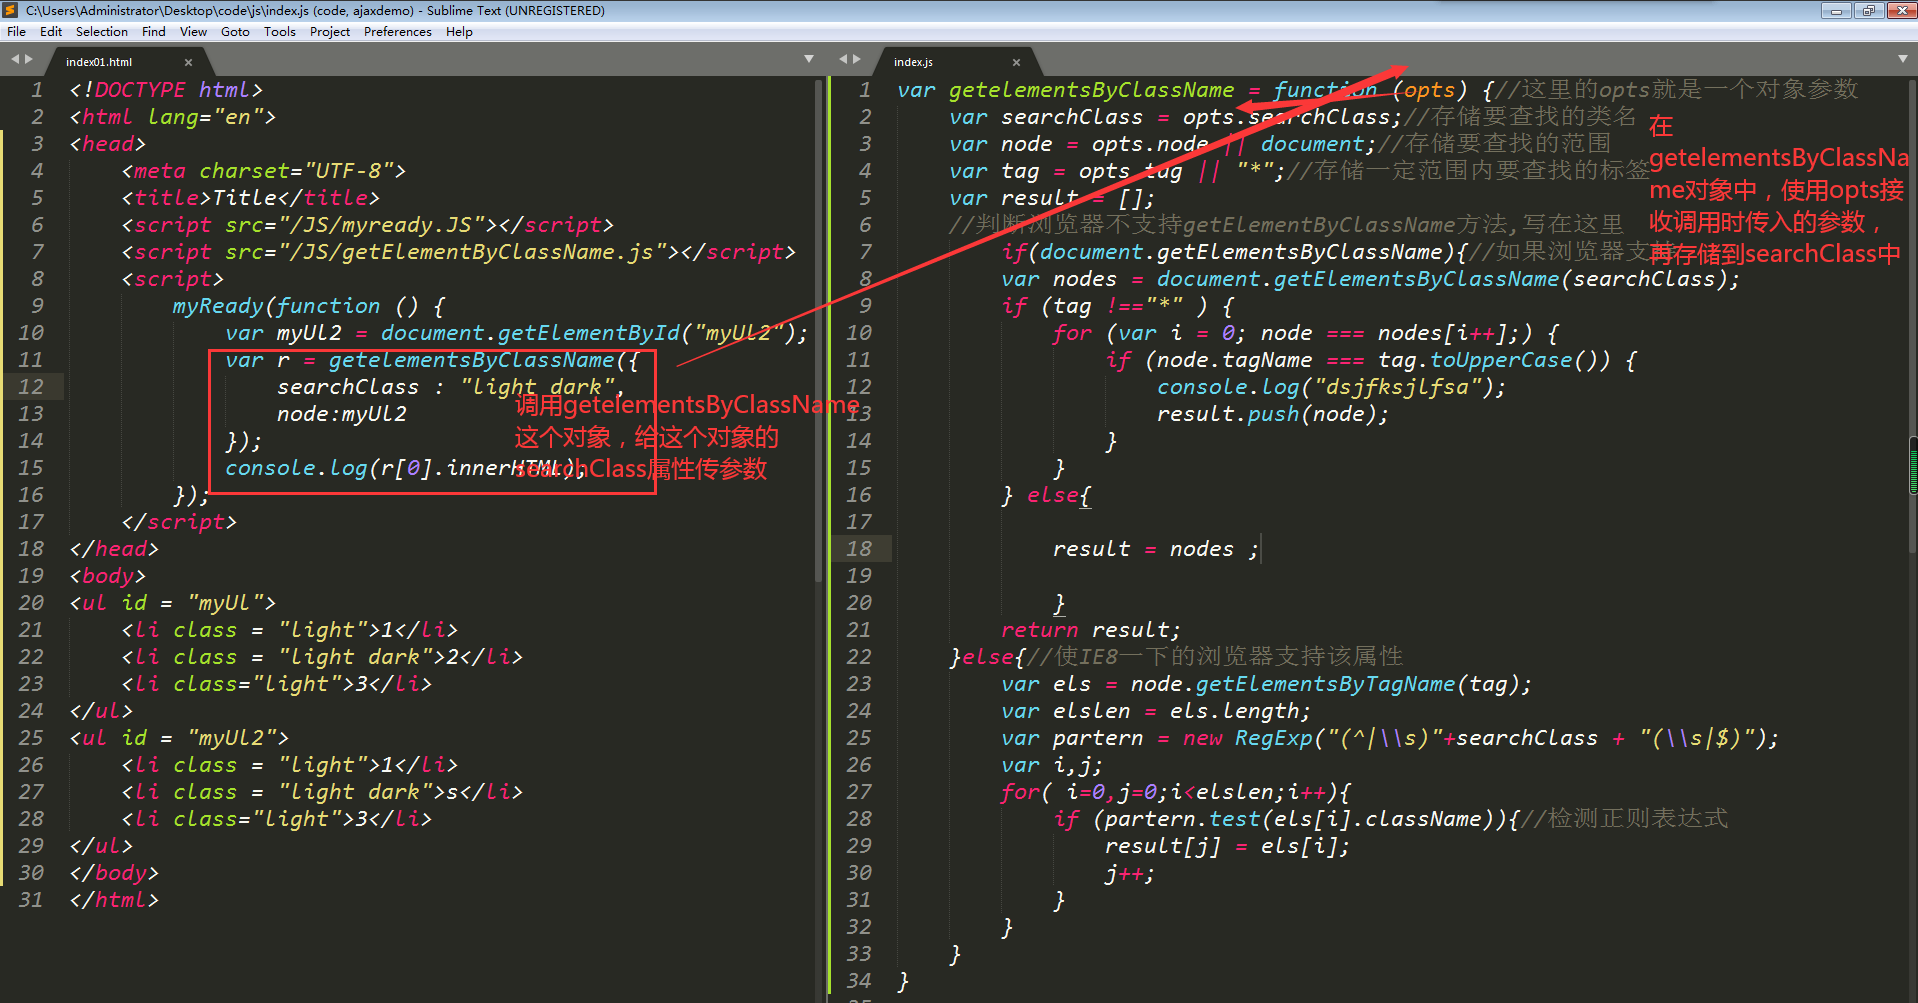This screenshot has width=1918, height=1003.
Task: Open the View menu
Action: [x=193, y=32]
